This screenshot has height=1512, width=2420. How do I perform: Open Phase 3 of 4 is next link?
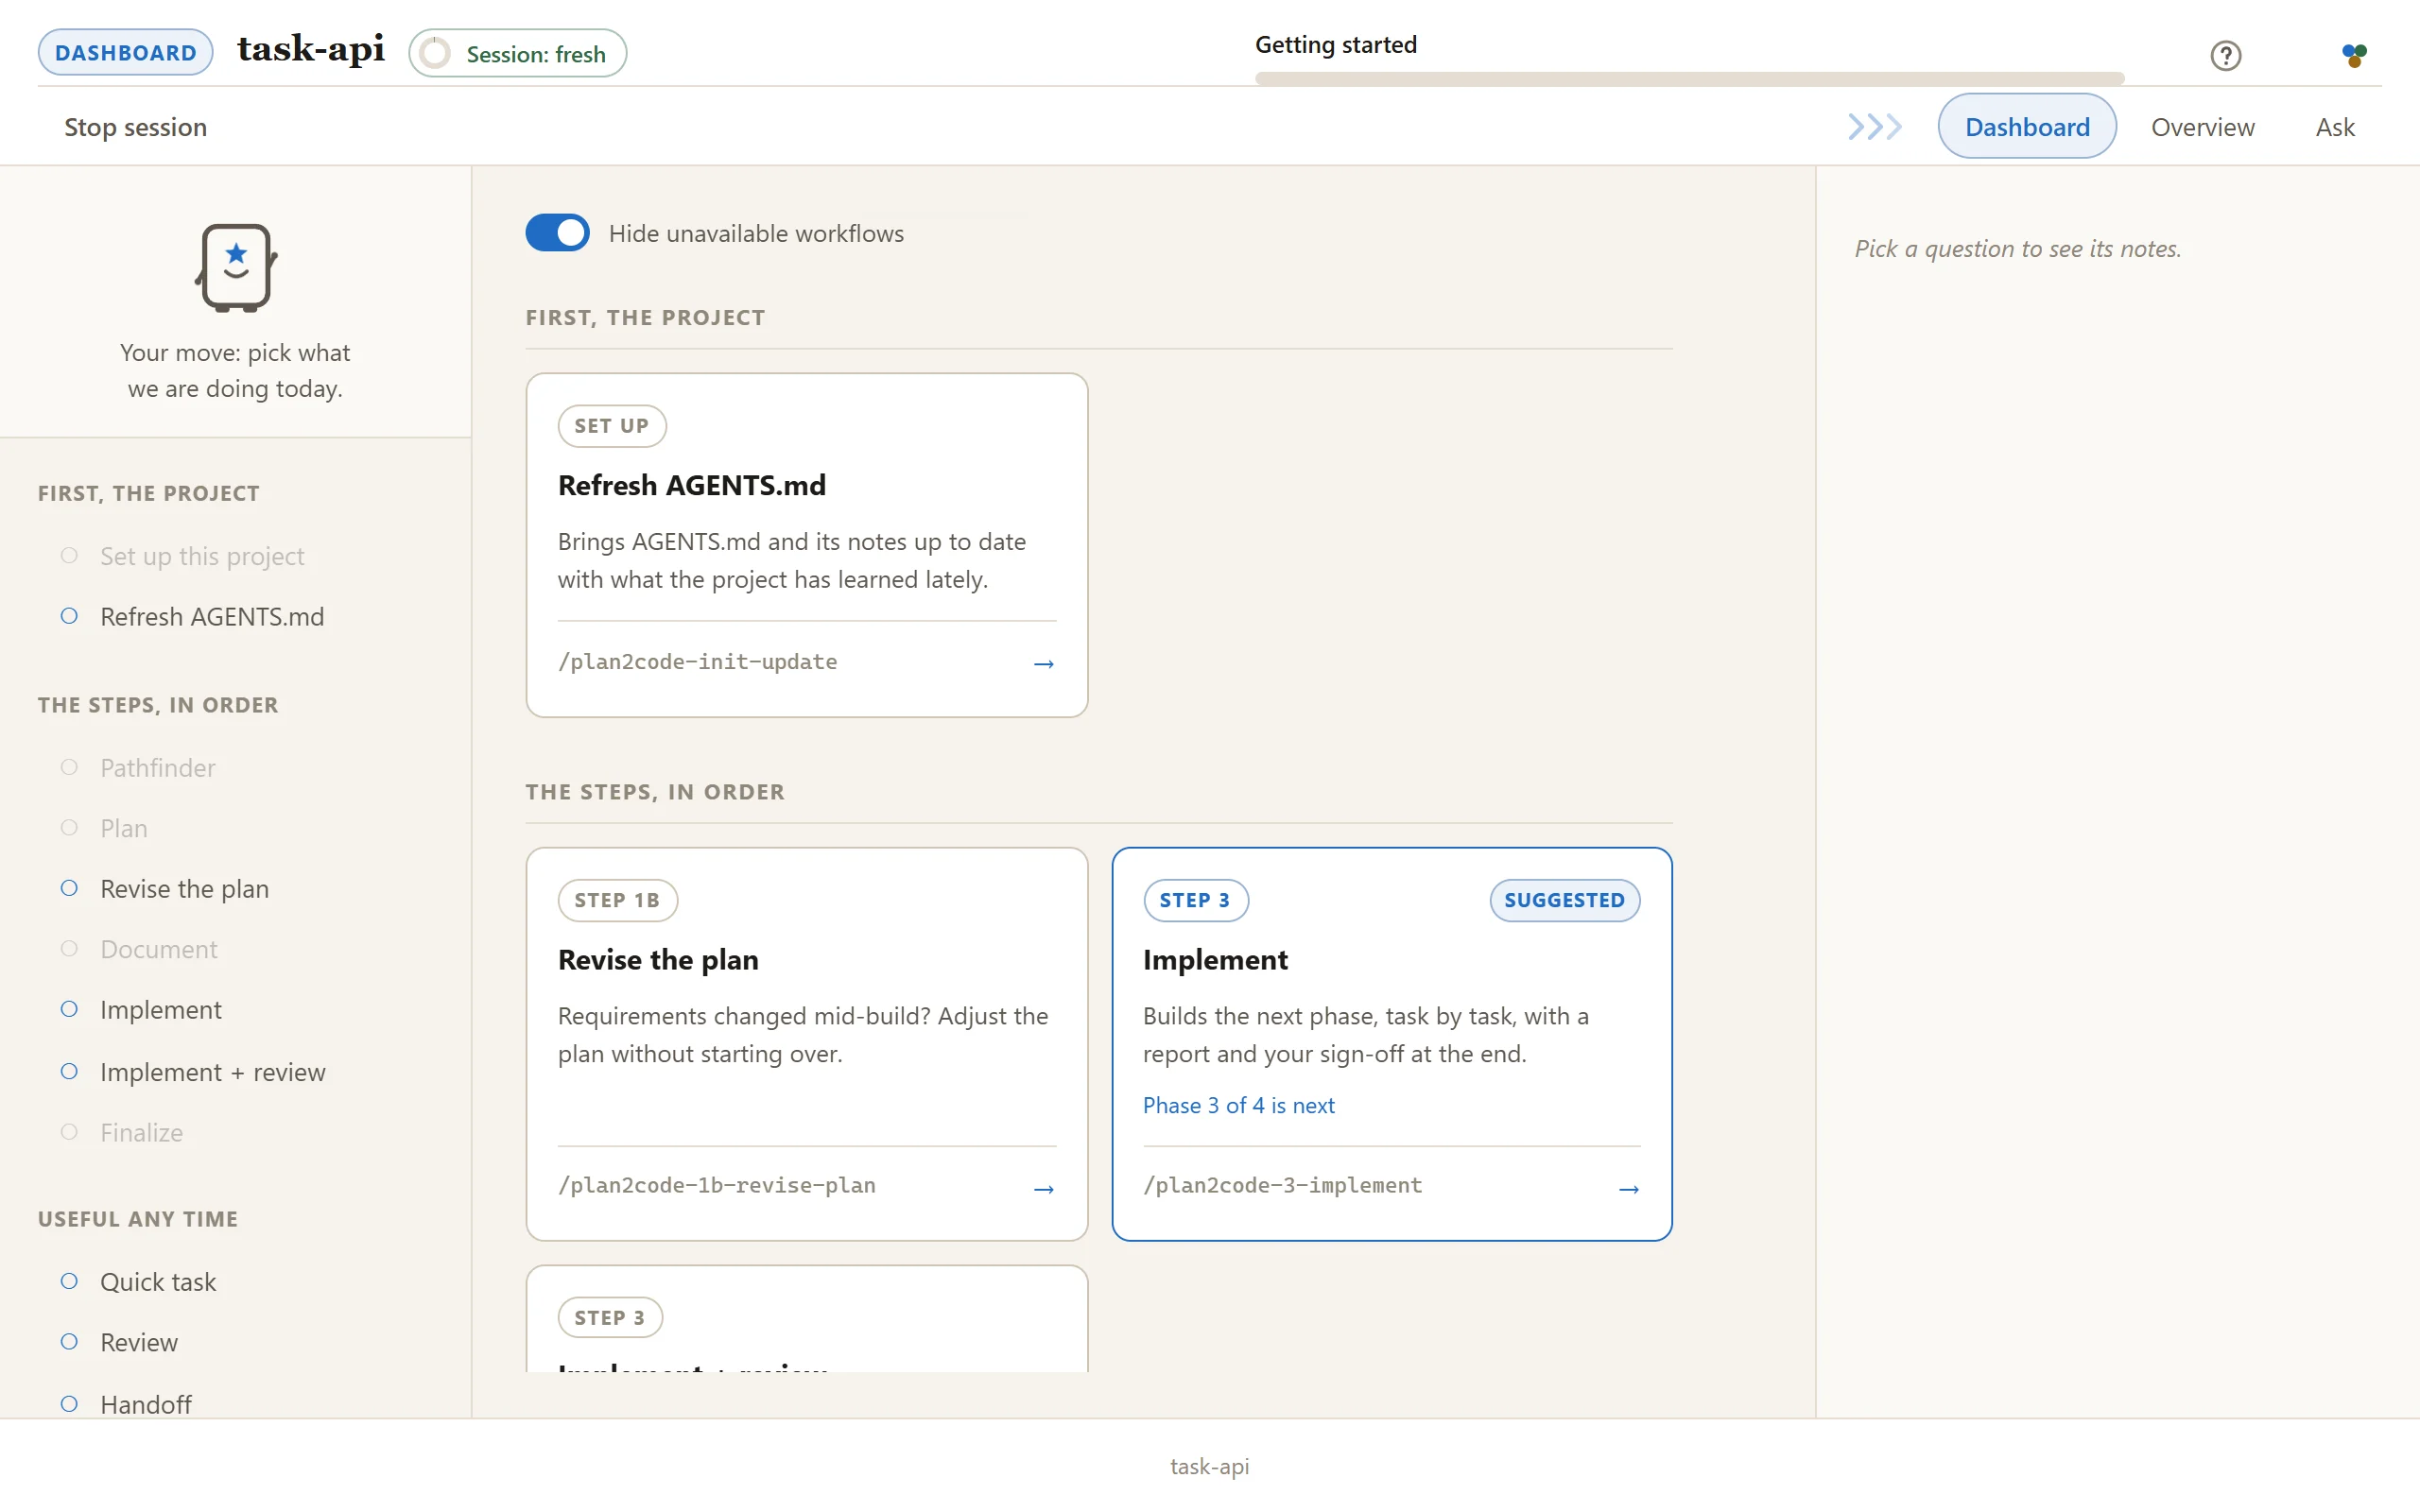coord(1238,1105)
